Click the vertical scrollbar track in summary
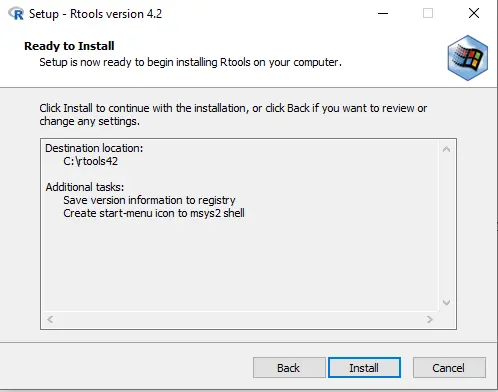498x392 pixels. click(447, 226)
